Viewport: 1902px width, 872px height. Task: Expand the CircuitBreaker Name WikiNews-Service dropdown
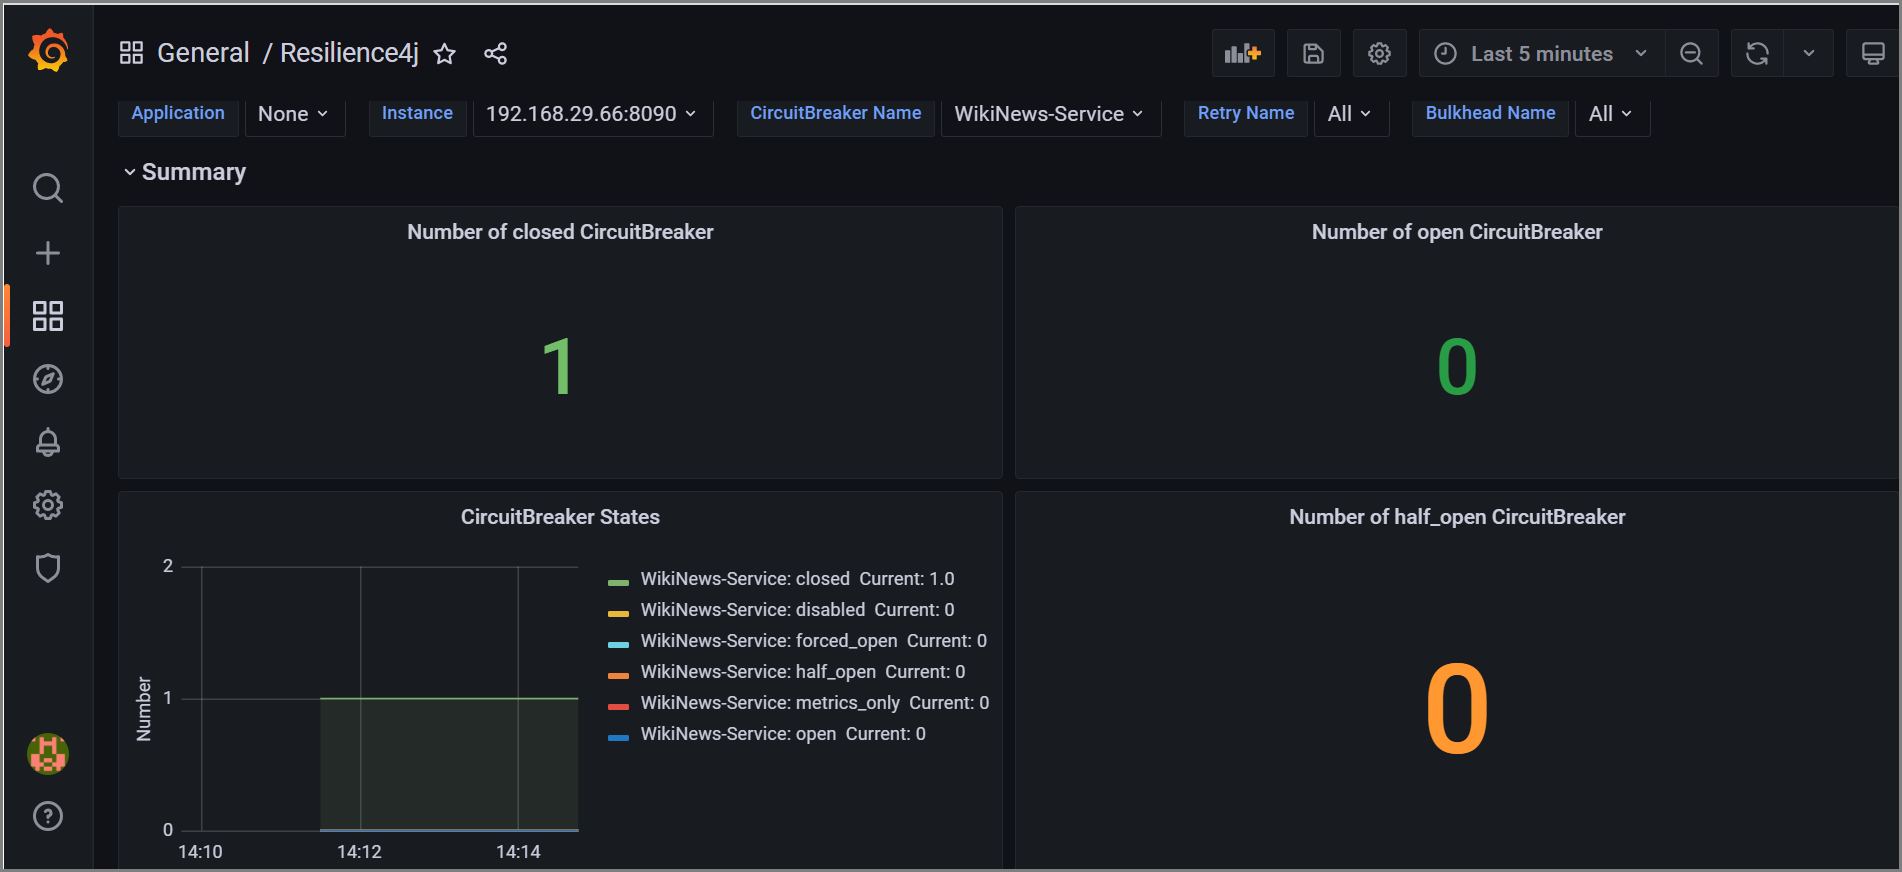1049,114
